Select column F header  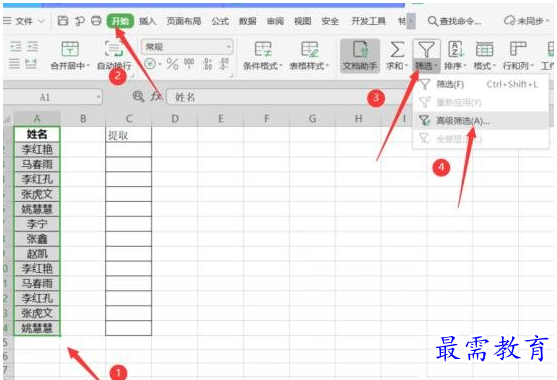point(266,119)
